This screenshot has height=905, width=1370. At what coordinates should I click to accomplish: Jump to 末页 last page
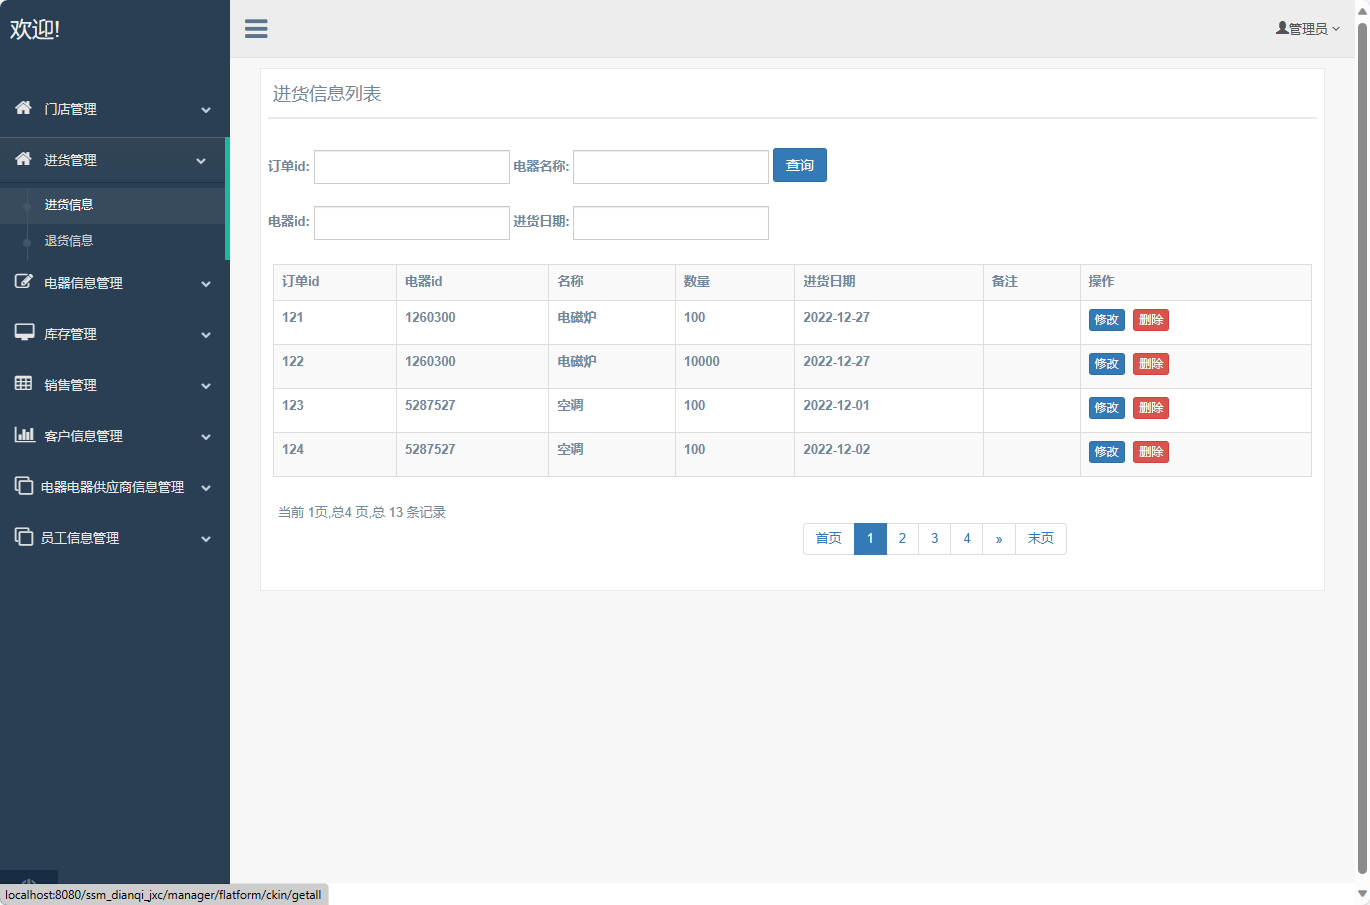click(1040, 539)
